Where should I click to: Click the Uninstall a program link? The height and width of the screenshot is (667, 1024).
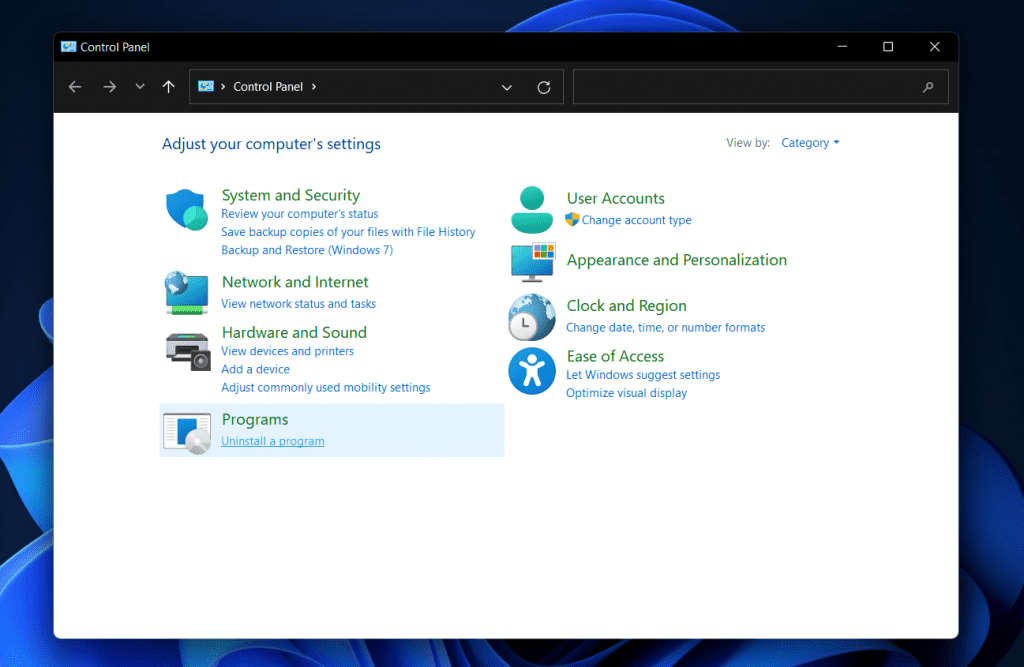coord(273,441)
